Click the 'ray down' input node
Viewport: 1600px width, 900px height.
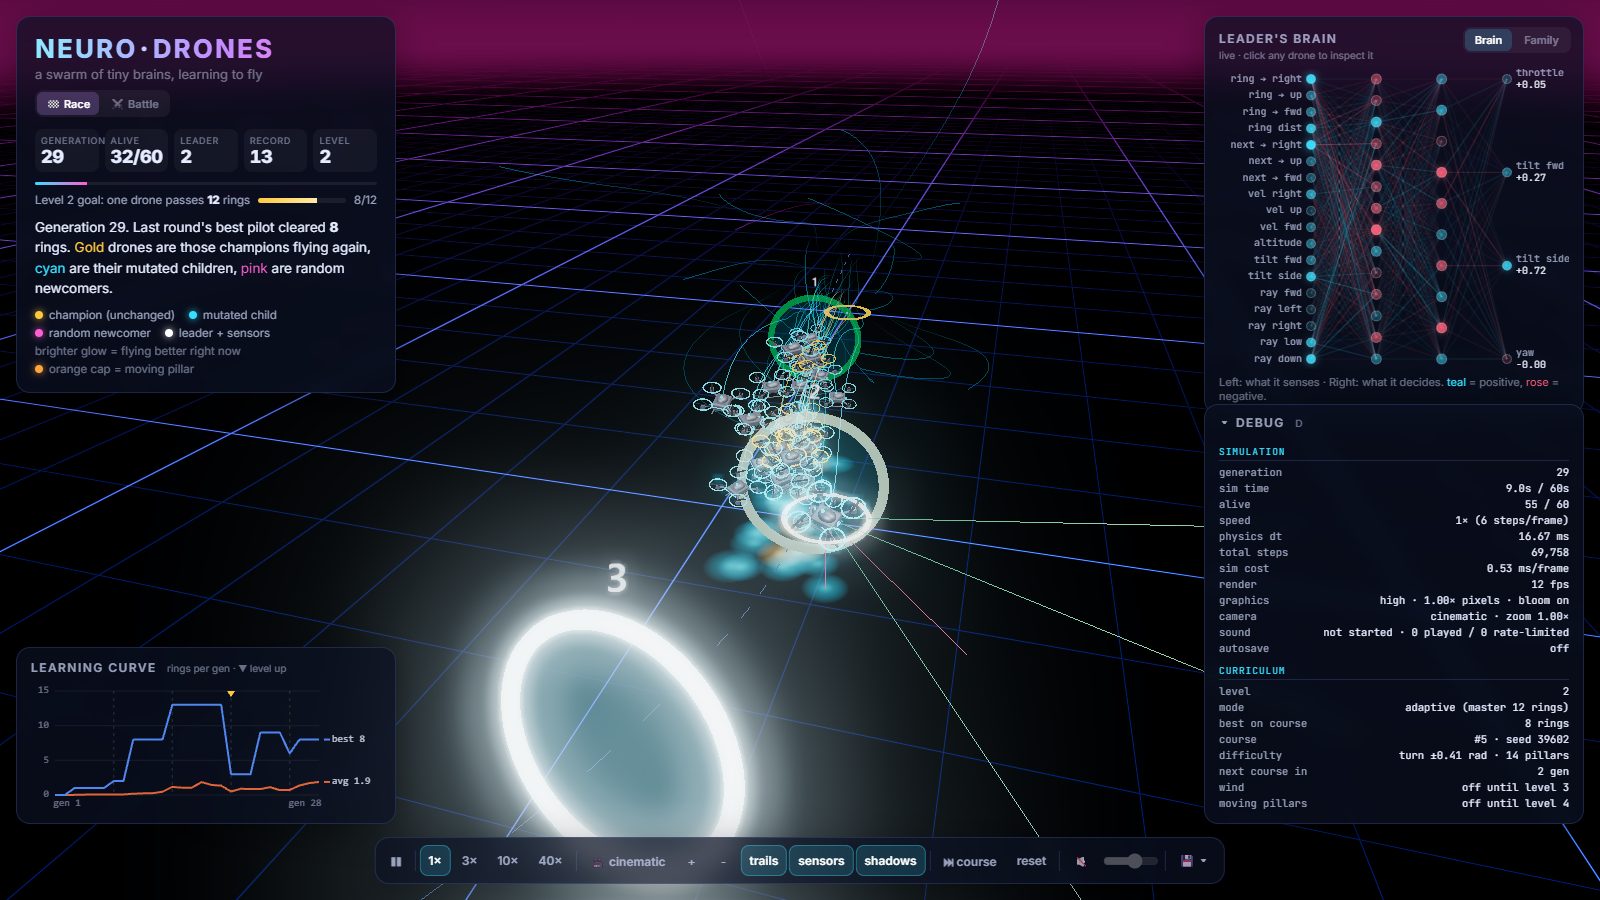[x=1311, y=359]
